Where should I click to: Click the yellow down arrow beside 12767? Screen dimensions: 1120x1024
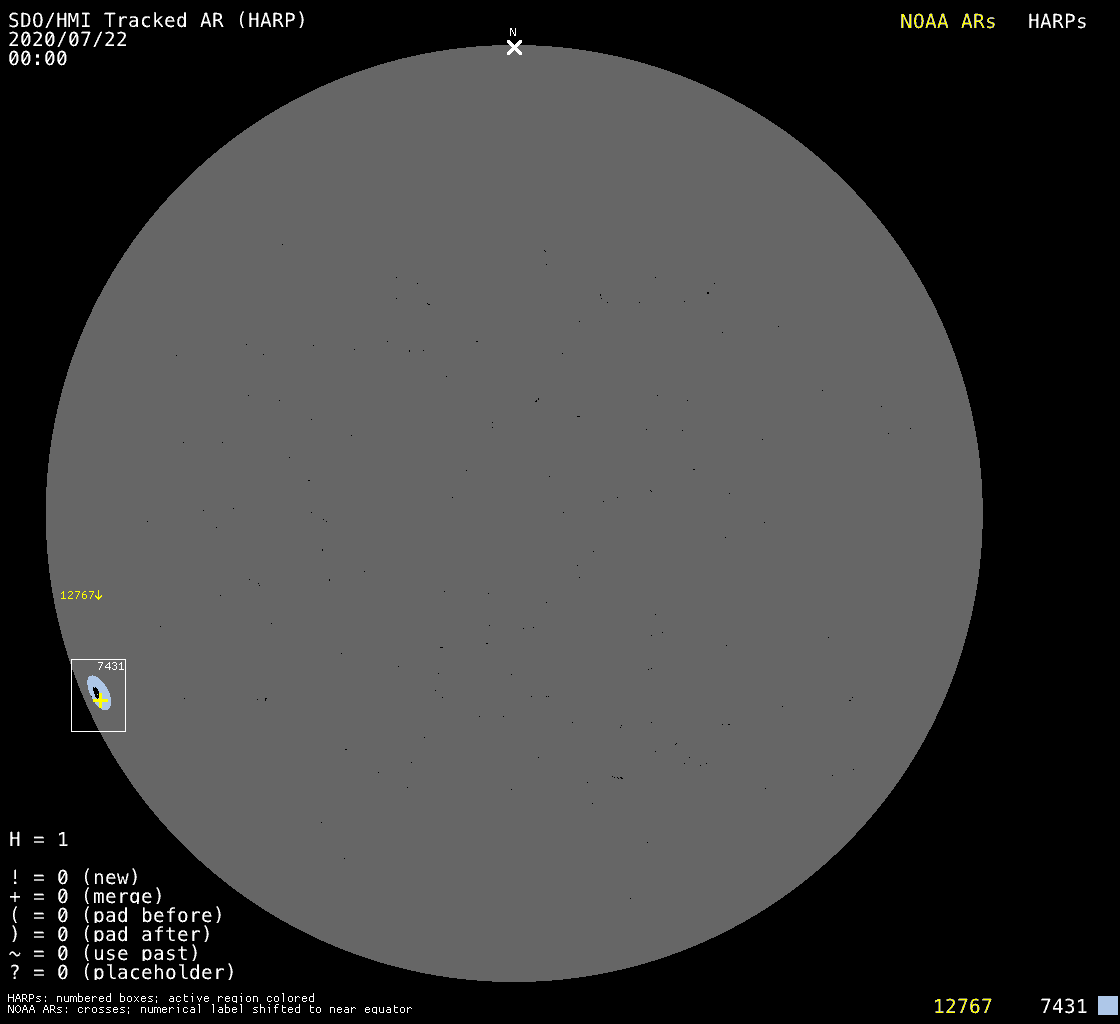click(99, 595)
